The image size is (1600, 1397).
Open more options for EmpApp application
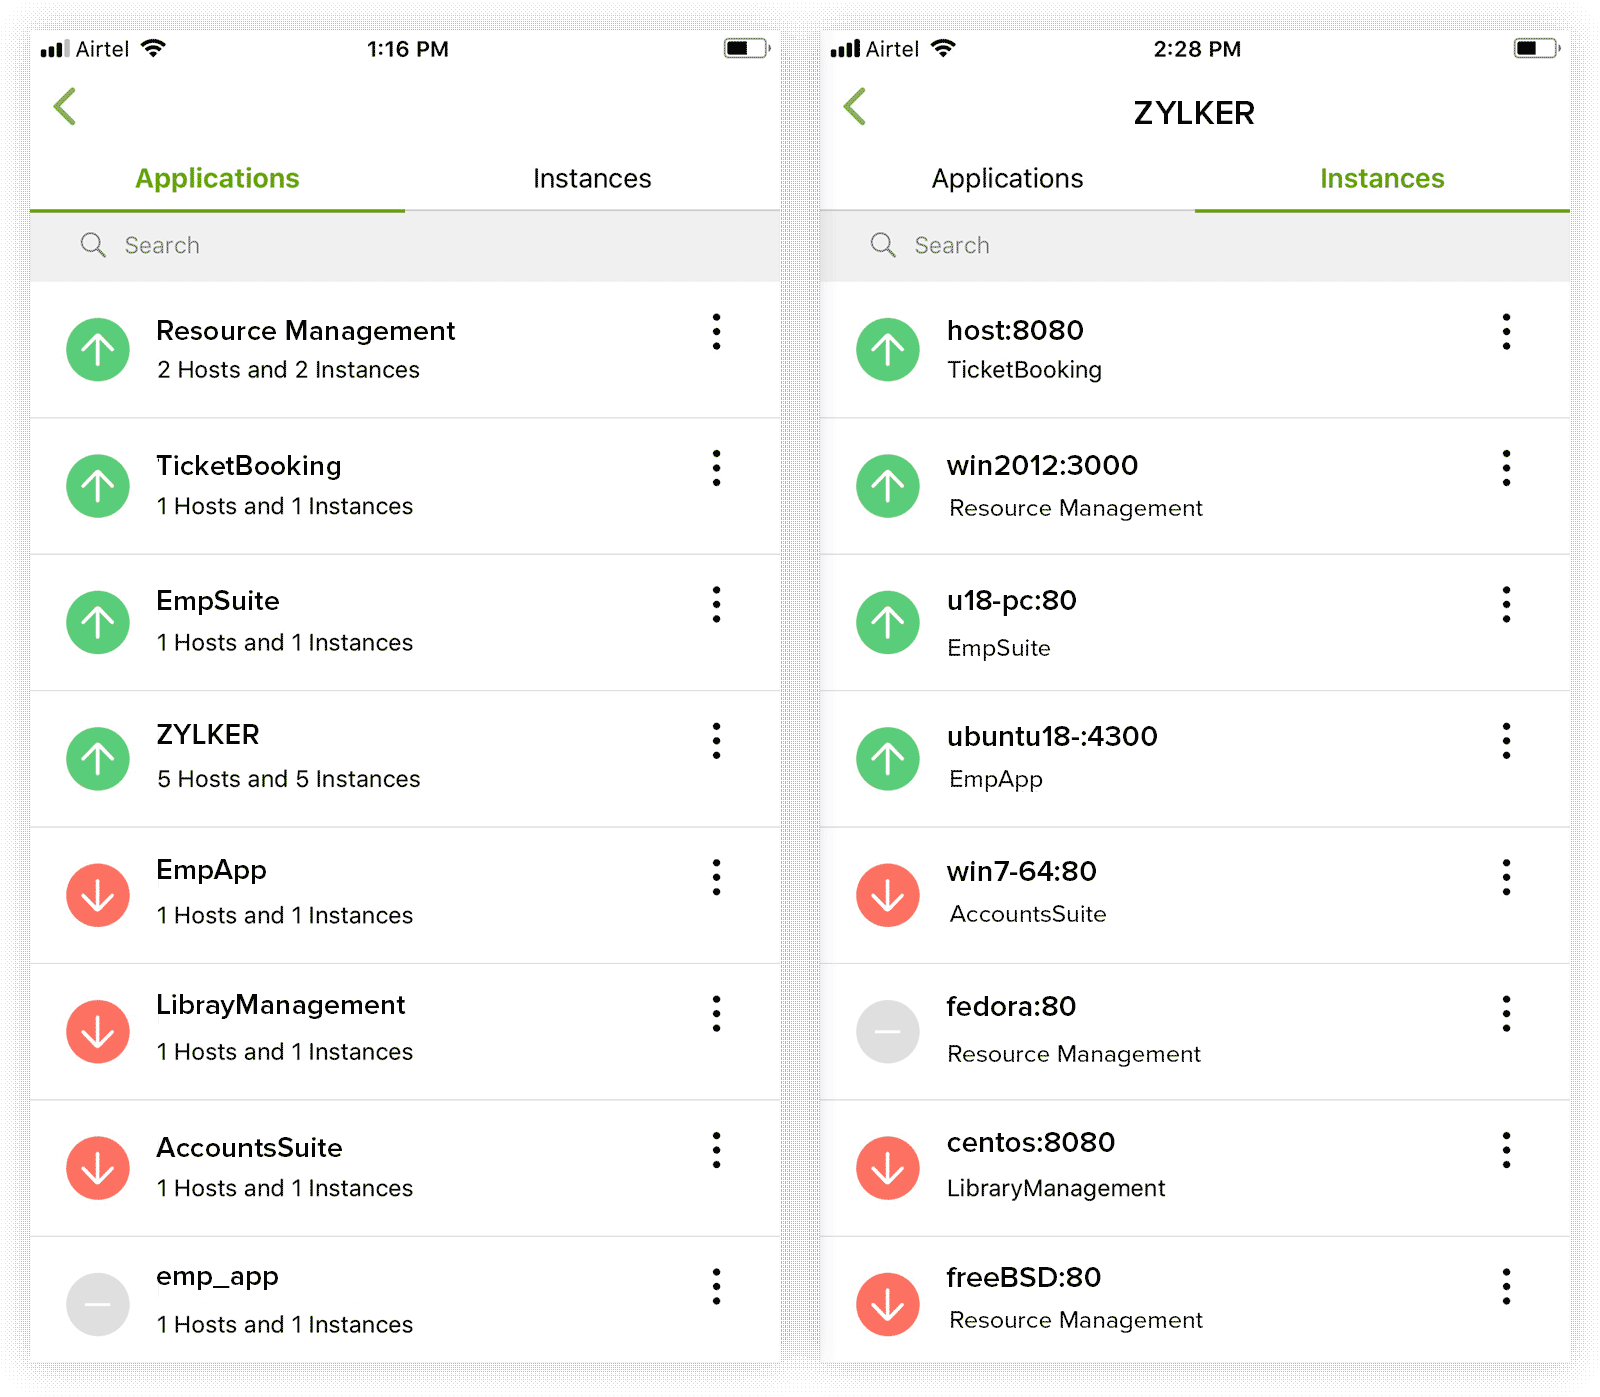pos(716,877)
